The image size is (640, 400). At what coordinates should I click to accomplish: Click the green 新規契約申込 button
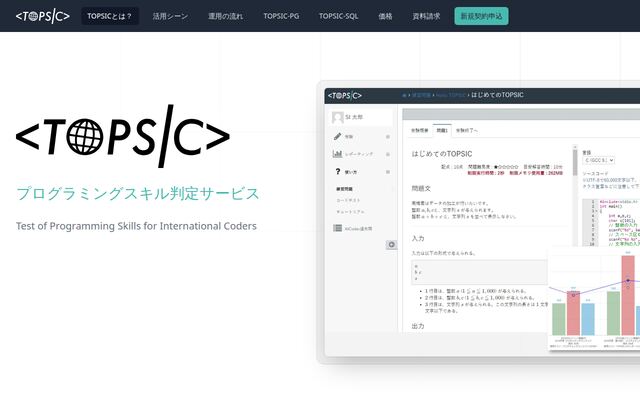[x=481, y=16]
